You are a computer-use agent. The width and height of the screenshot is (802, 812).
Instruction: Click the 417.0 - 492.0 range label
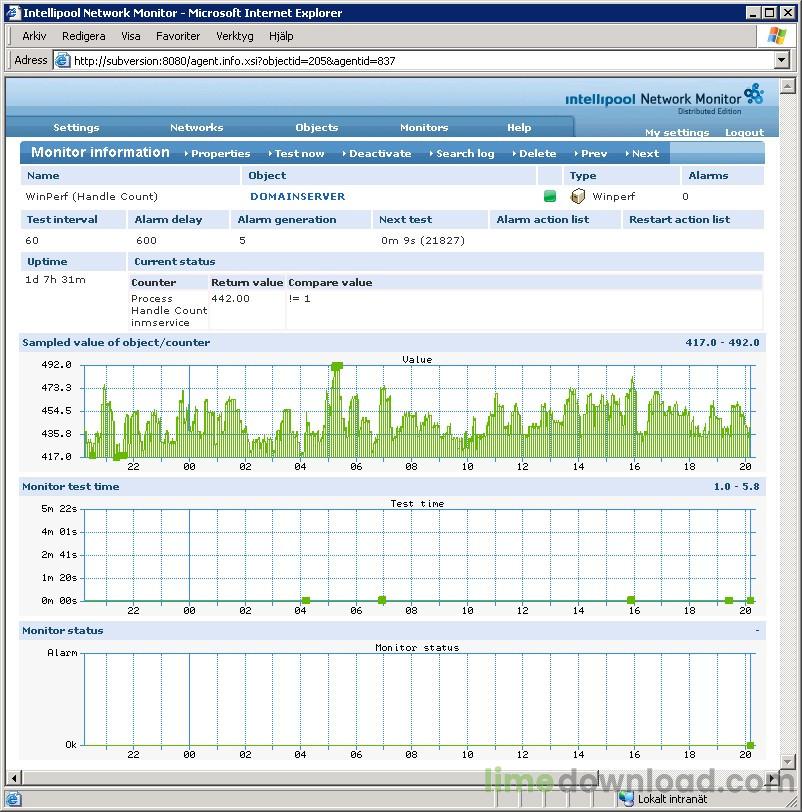tap(722, 342)
